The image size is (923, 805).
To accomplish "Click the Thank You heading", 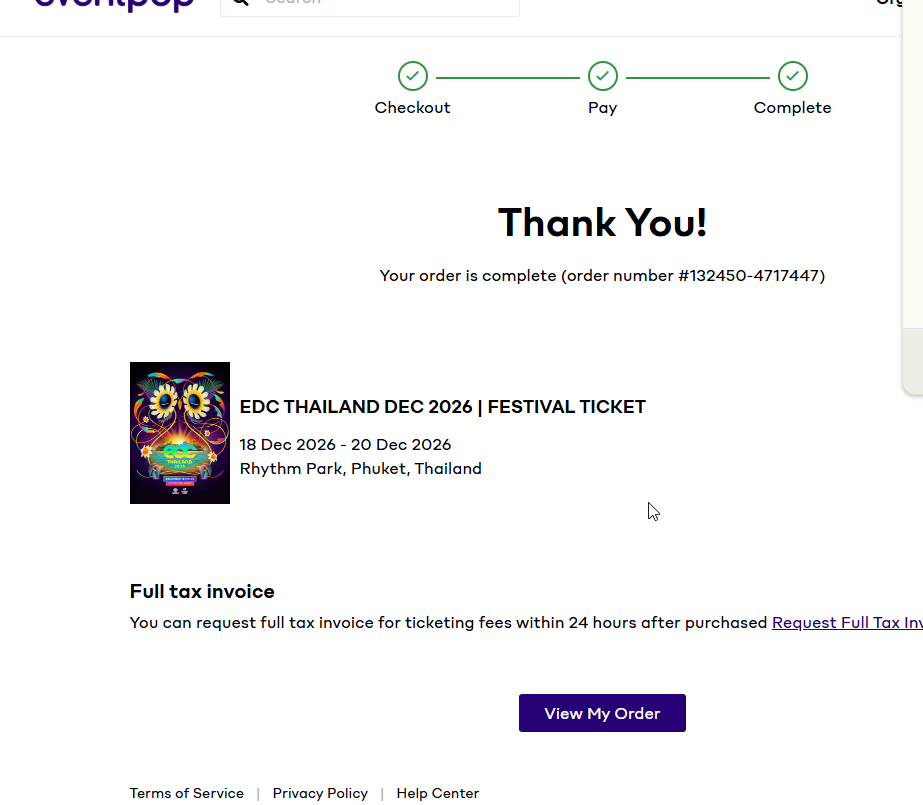I will pos(602,222).
